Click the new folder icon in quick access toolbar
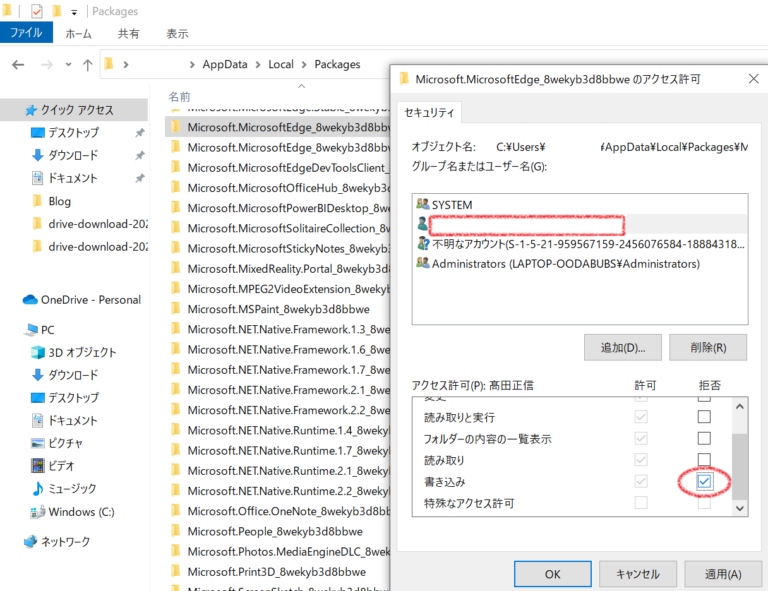This screenshot has width=768, height=591. [57, 11]
